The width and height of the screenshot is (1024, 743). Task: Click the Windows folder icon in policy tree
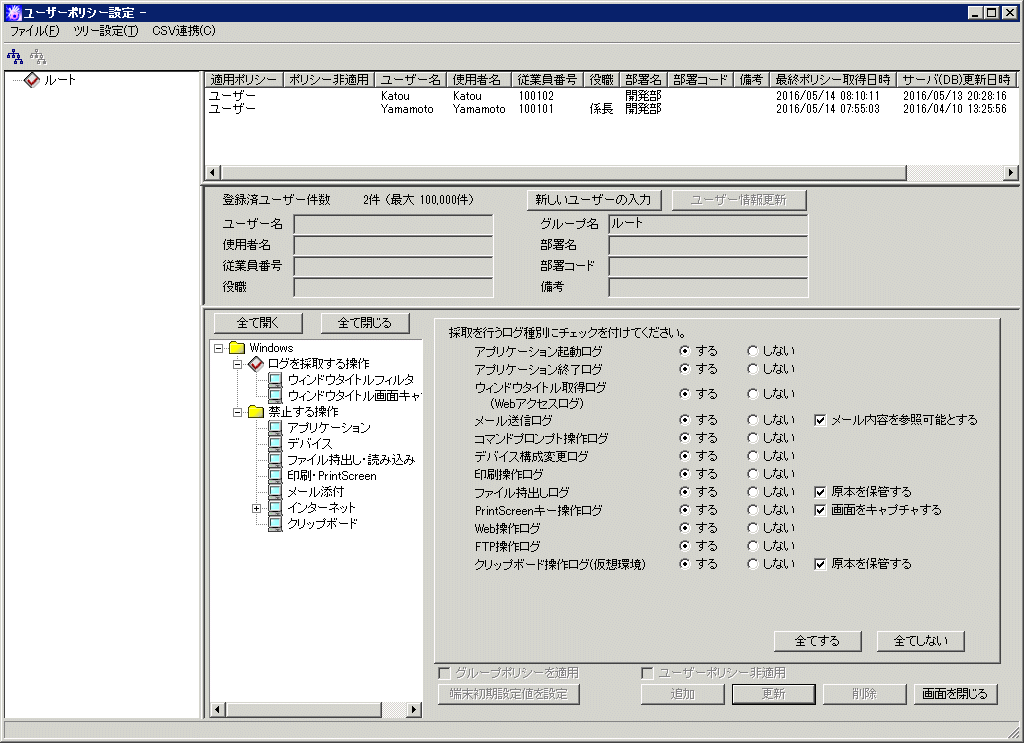tap(237, 348)
